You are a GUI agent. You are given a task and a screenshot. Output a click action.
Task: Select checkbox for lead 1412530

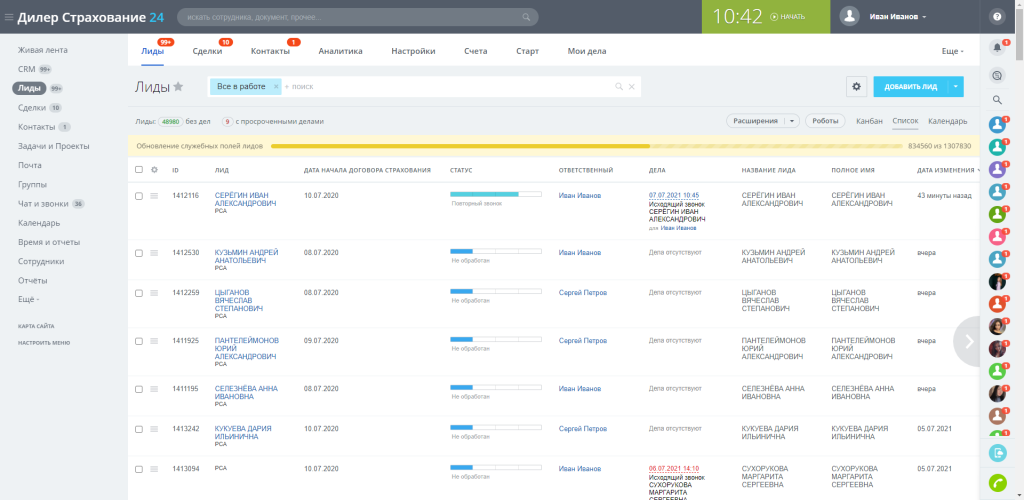pos(138,253)
